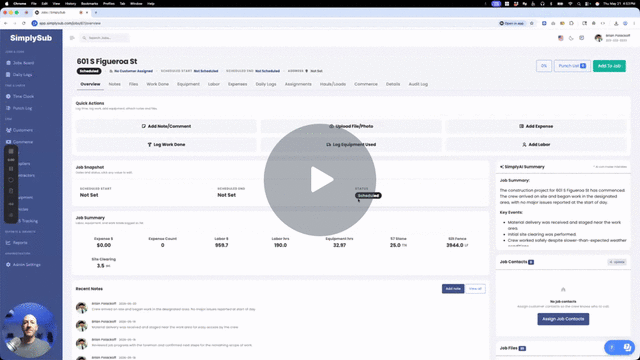Screen dimensions: 640x360
Task: Switch to the Details tab
Action: 393,84
